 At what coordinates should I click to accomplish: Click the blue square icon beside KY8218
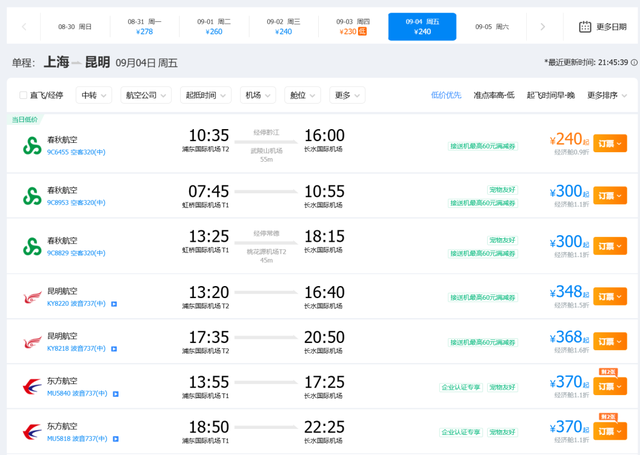[114, 349]
